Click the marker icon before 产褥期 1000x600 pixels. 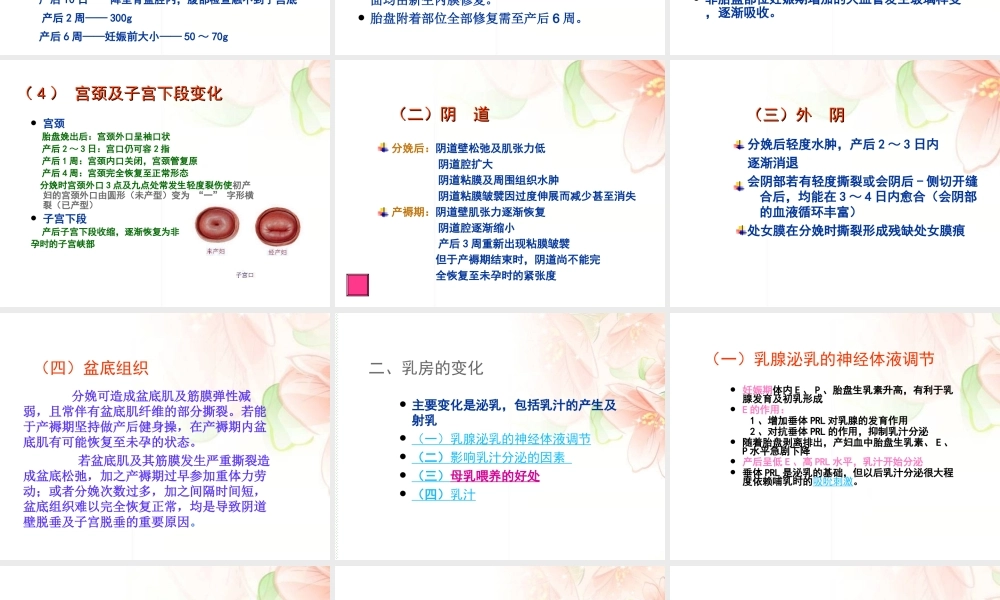(x=381, y=212)
